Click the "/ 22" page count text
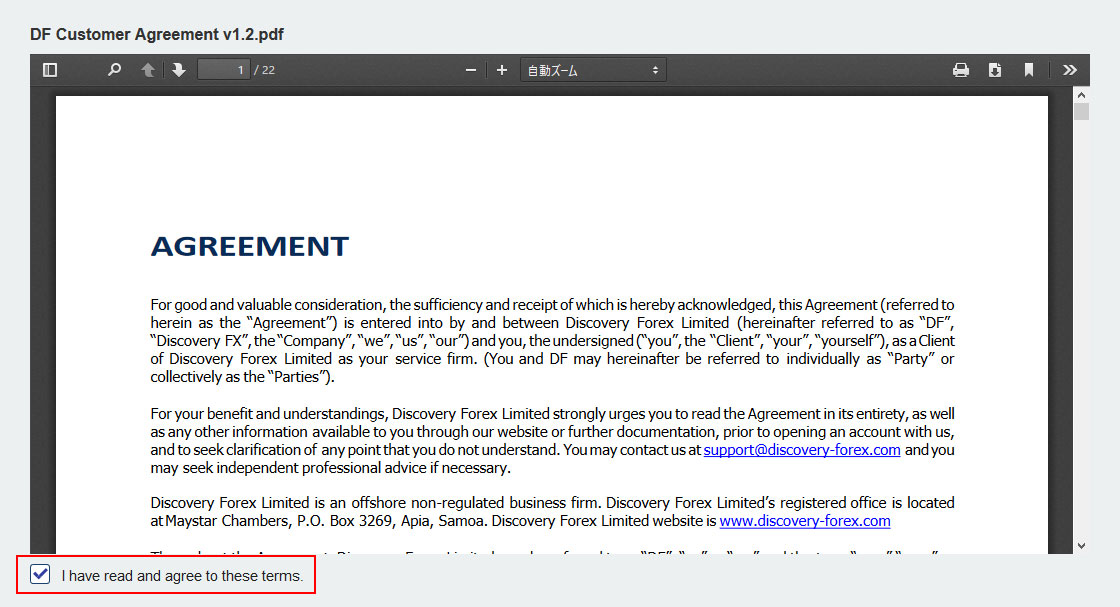The image size is (1120, 607). click(264, 70)
